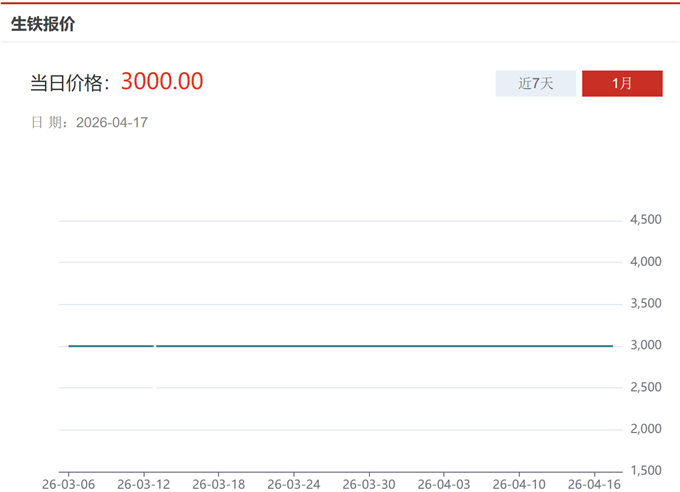This screenshot has width=680, height=492.
Task: Click the 26-03-06 x-axis label
Action: click(x=69, y=483)
